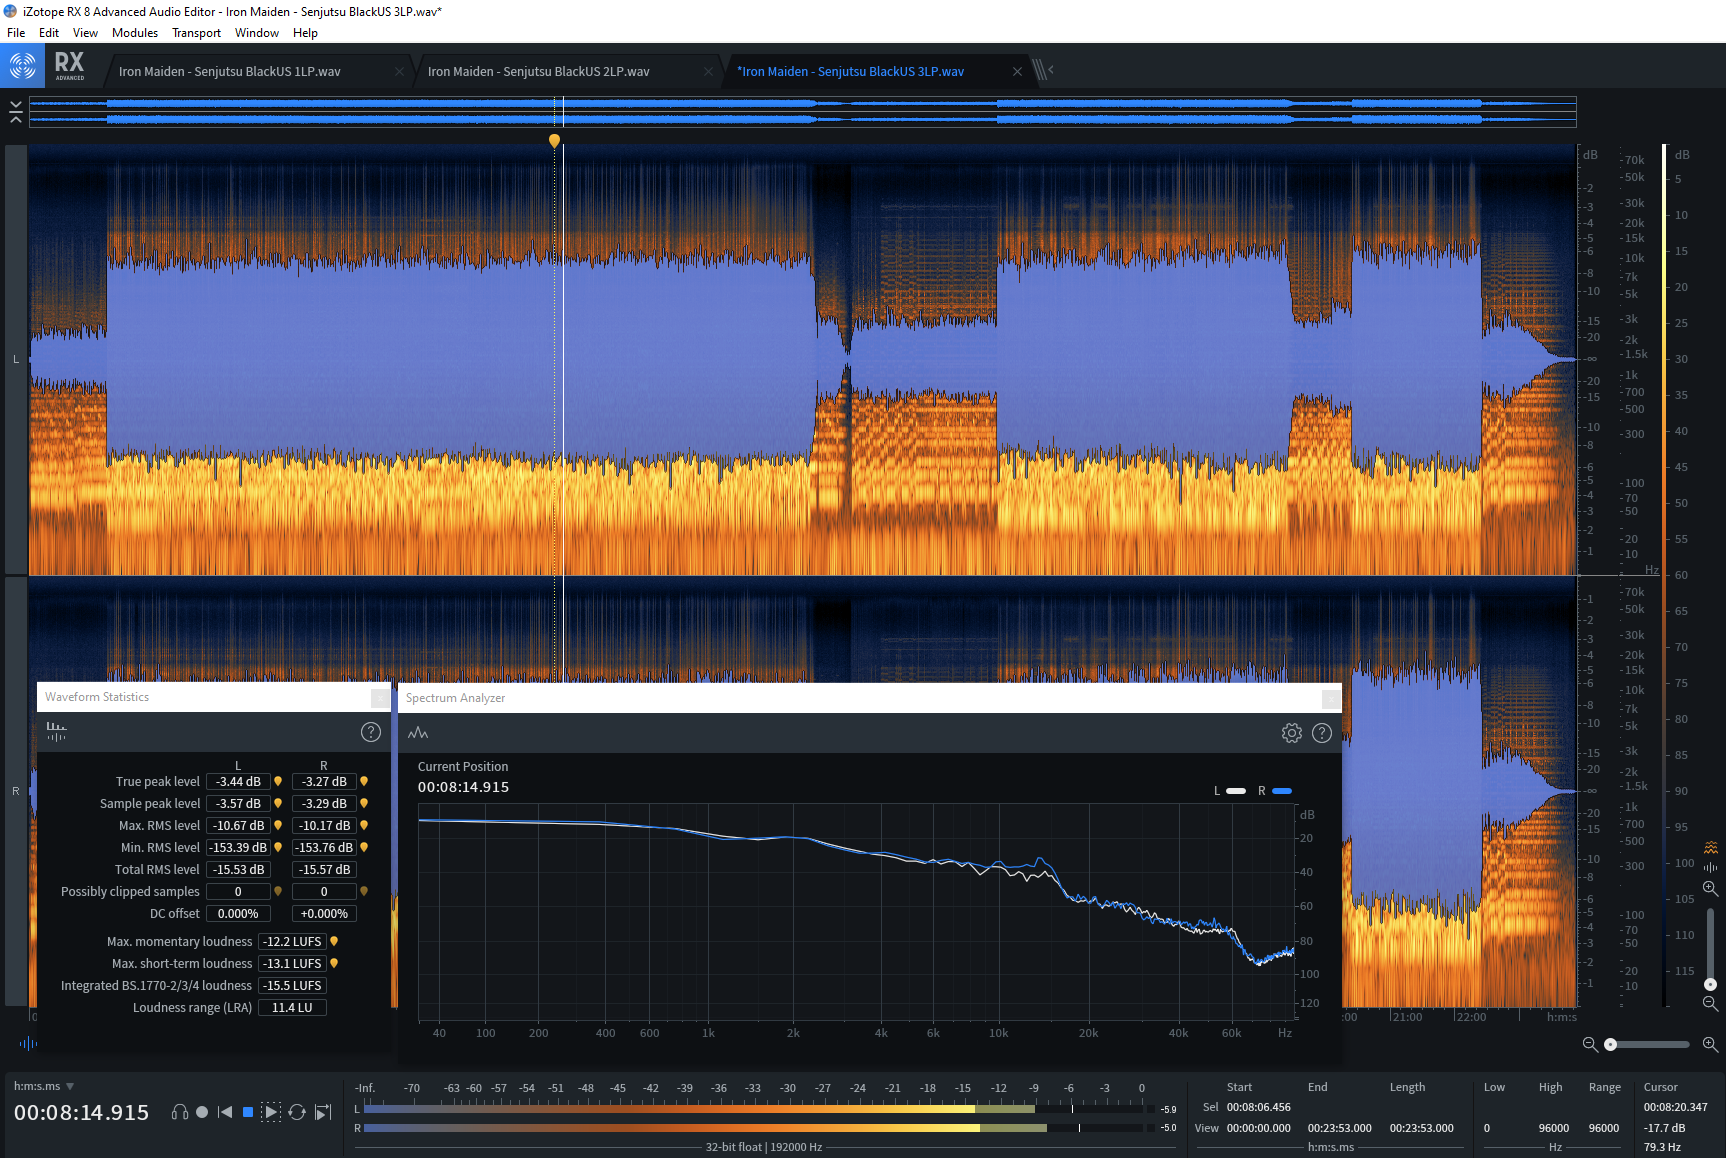Zoom out vertically with magnifier minus
The height and width of the screenshot is (1158, 1726).
click(1711, 1003)
